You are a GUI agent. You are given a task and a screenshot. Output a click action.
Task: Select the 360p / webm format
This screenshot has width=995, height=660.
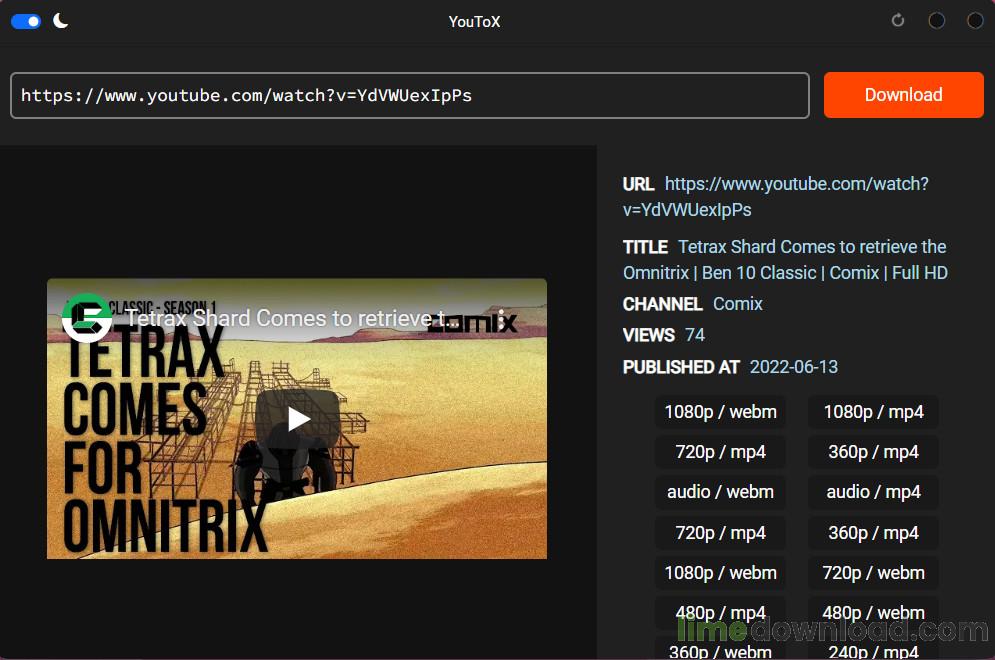tap(720, 650)
